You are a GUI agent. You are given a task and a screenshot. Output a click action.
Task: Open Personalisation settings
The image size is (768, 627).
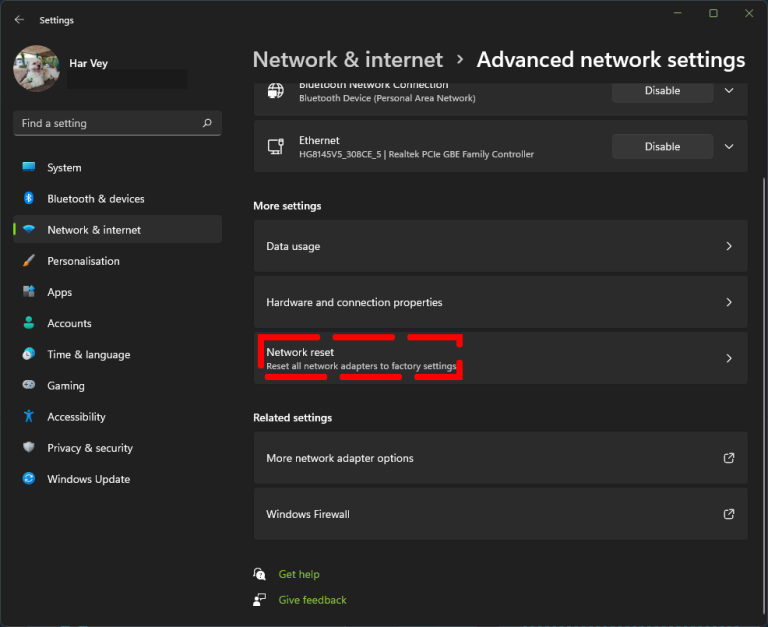(118, 261)
